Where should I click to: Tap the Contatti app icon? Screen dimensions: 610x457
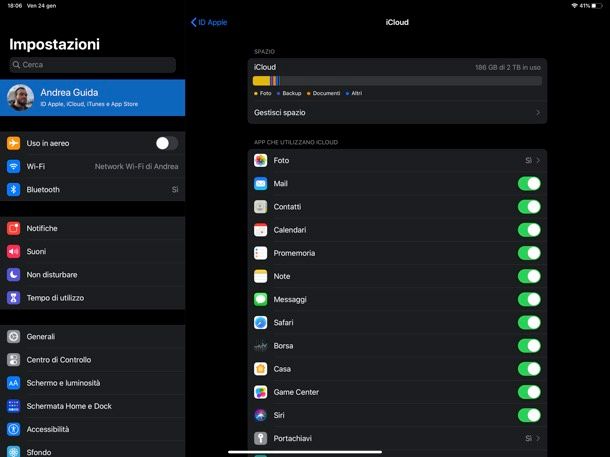pos(260,207)
